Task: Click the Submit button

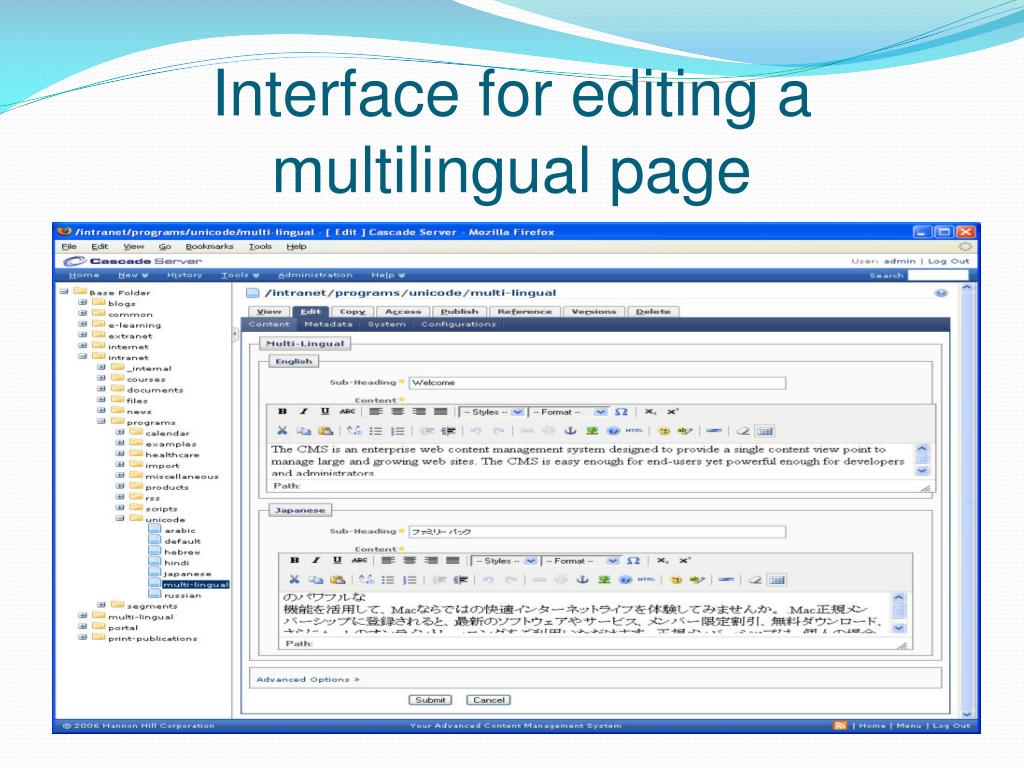Action: pos(430,700)
